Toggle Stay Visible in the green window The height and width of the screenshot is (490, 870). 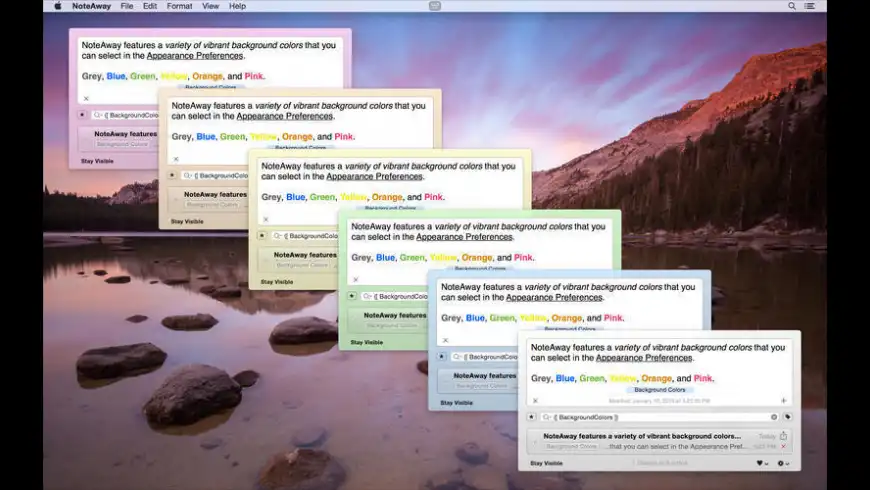pos(367,342)
